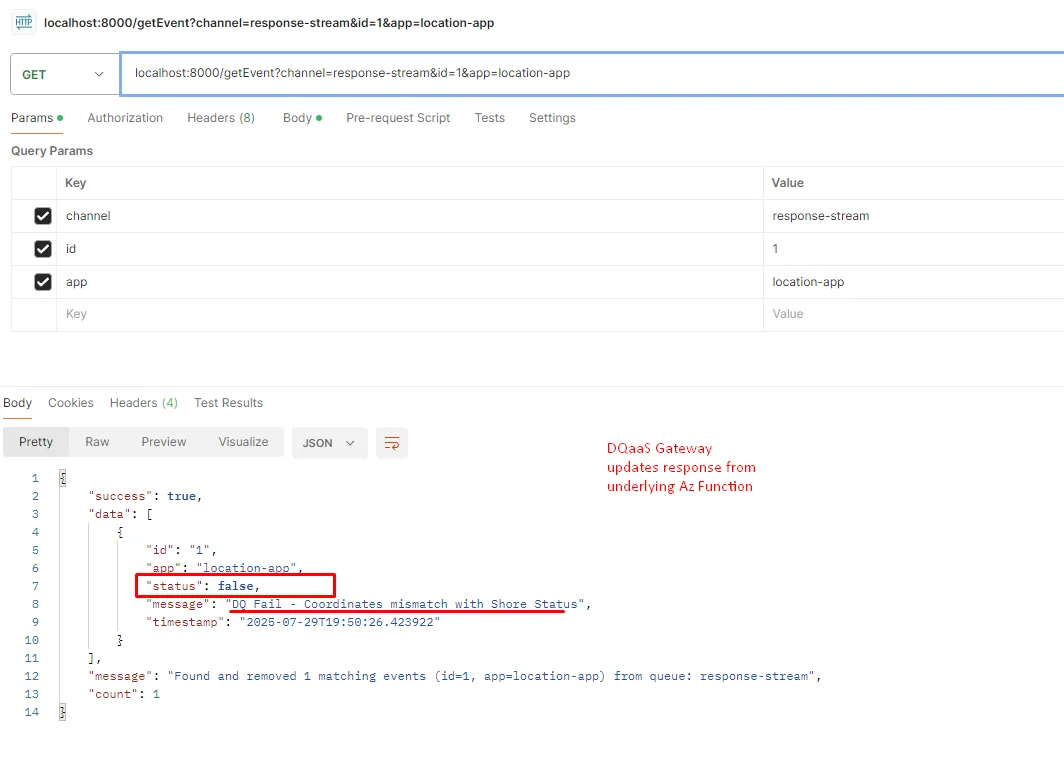Open the request Body tab
The height and width of the screenshot is (784, 1064).
pyautogui.click(x=298, y=118)
